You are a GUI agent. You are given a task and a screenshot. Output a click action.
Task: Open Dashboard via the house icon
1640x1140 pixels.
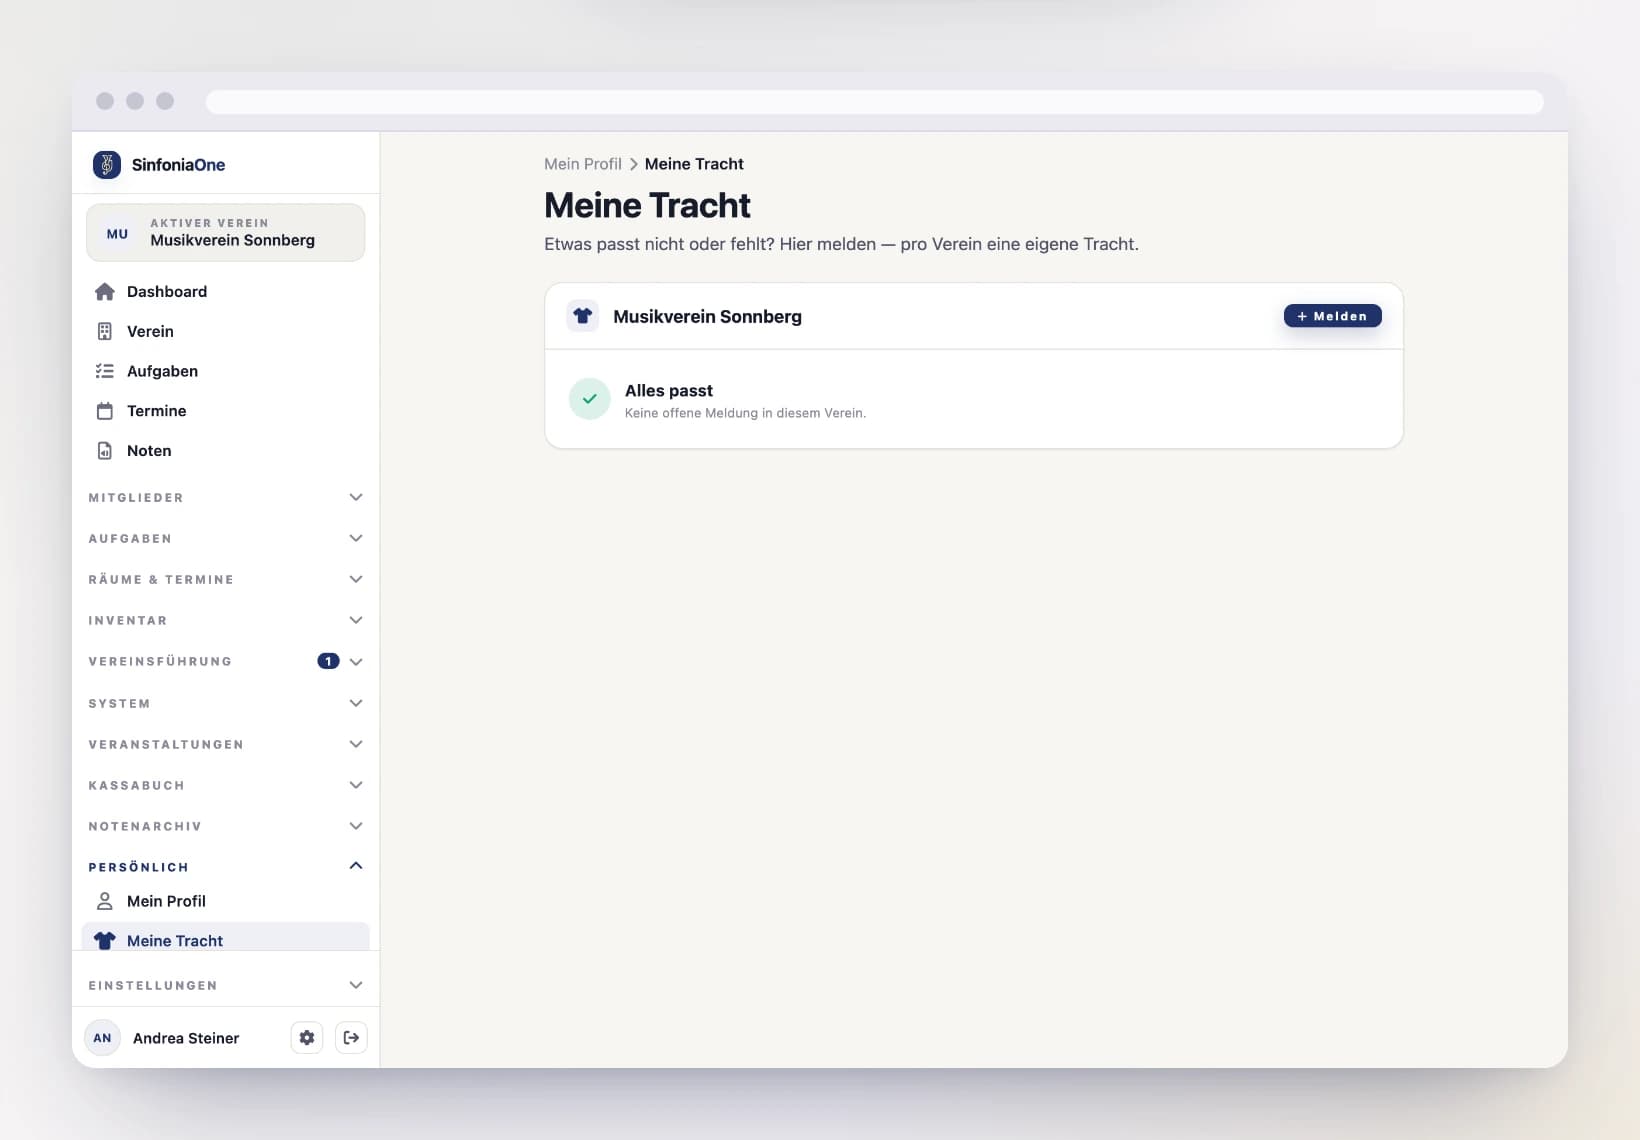coord(105,291)
